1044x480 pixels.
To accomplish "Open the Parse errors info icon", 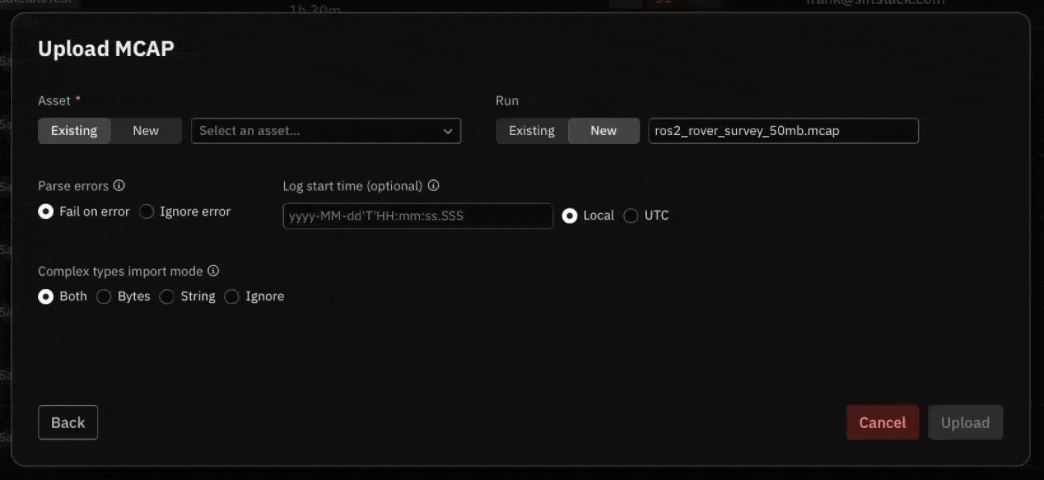I will 119,186.
